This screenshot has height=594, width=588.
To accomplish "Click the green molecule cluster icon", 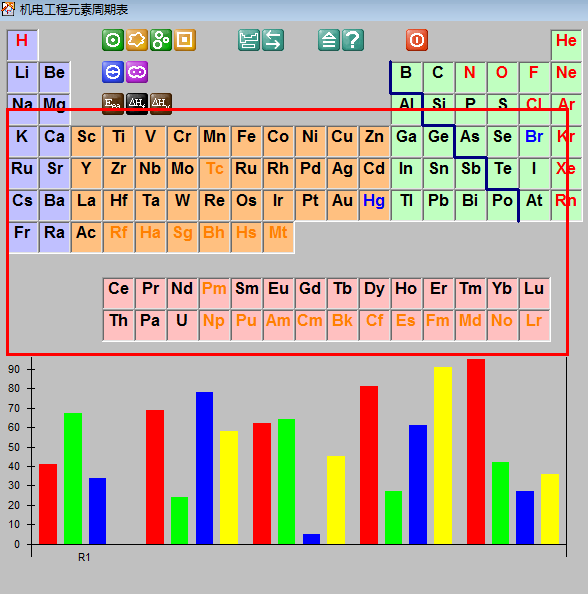I will tap(161, 40).
